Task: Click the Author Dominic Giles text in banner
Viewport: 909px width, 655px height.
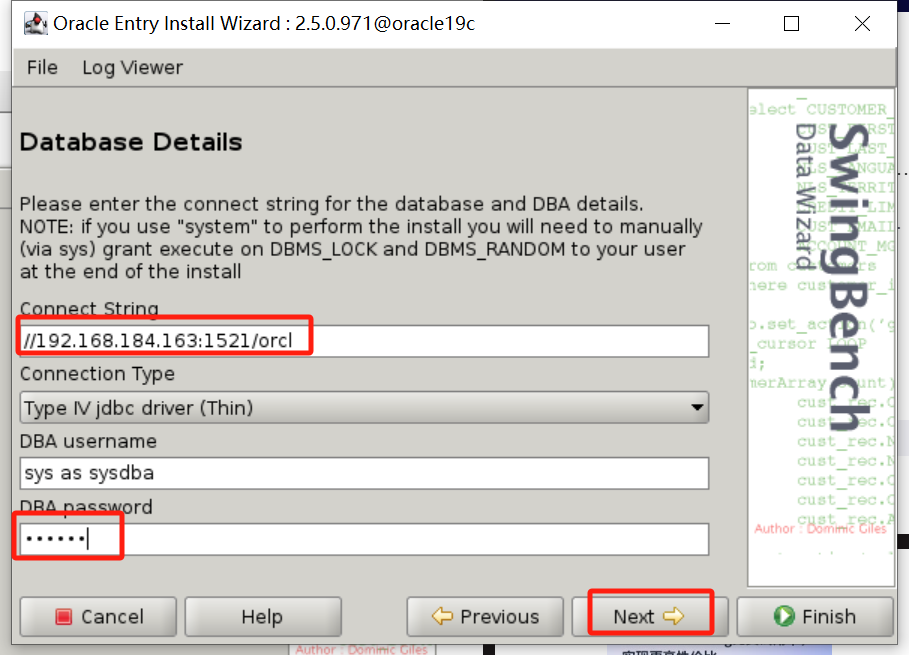Action: pyautogui.click(x=820, y=529)
